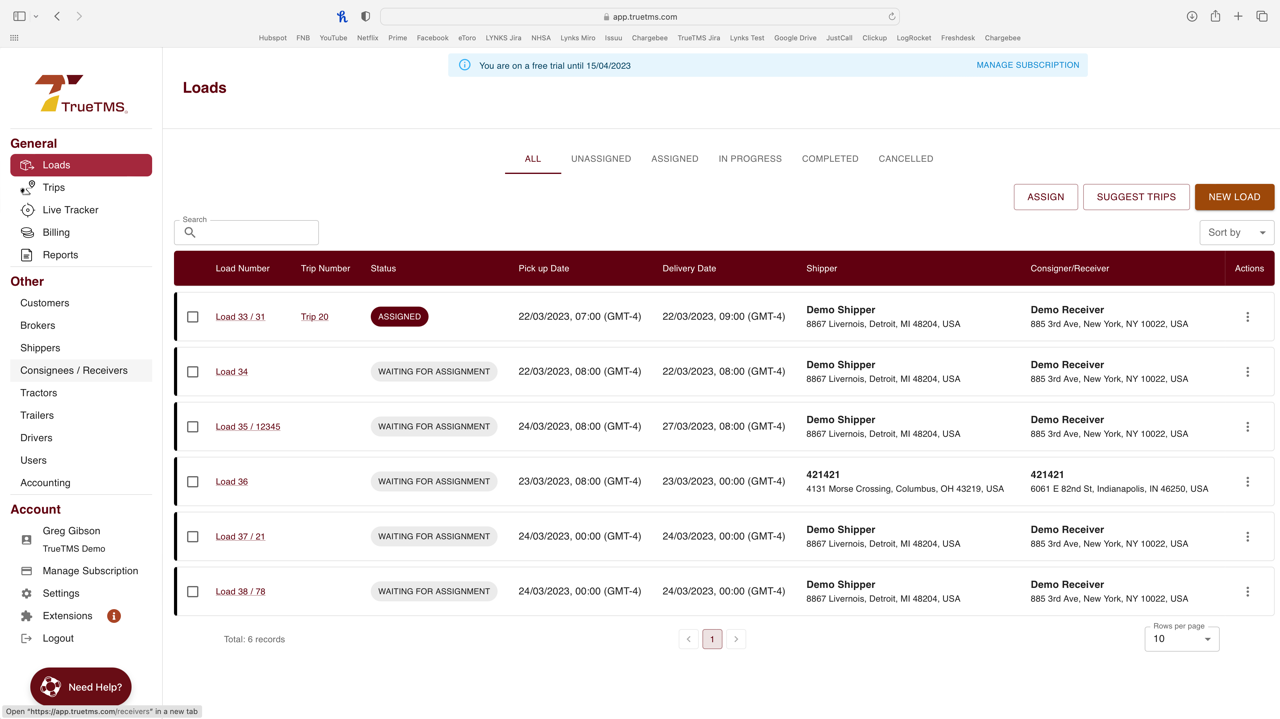
Task: Click the New Load button
Action: coord(1234,197)
